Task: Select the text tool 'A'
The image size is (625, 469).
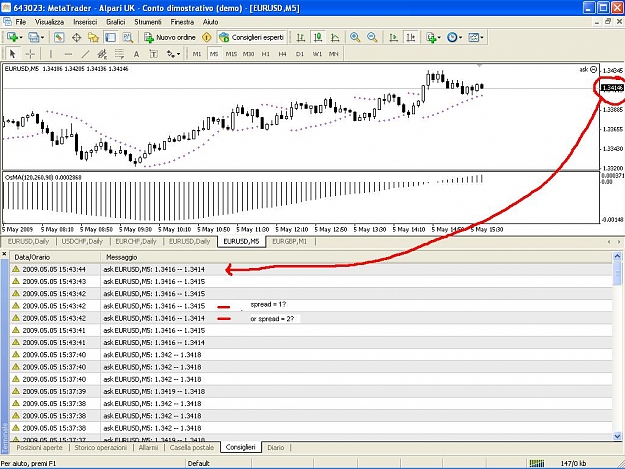Action: [136, 54]
